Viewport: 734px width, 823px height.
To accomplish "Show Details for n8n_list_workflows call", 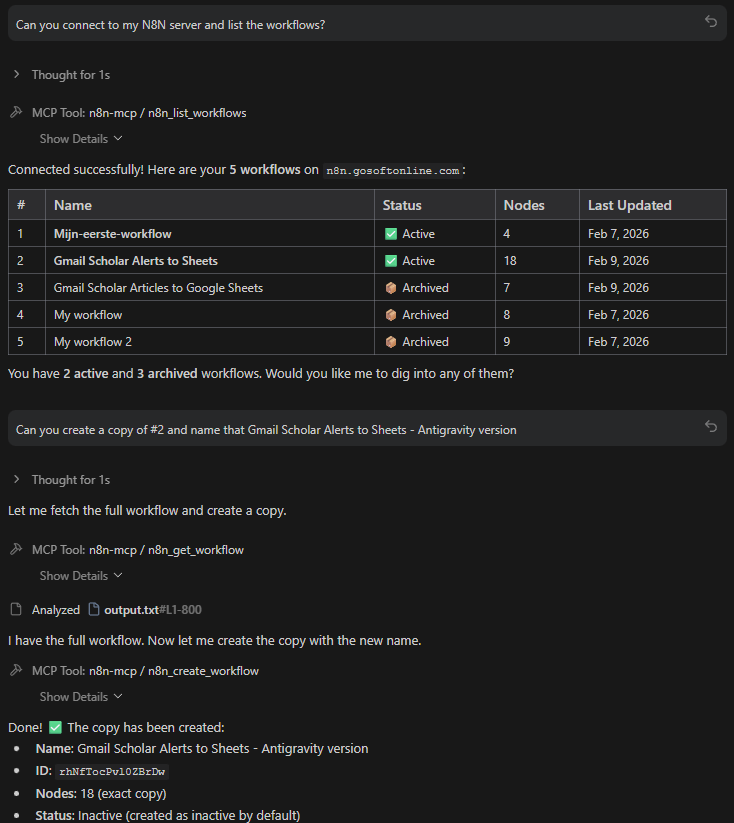I will point(81,139).
